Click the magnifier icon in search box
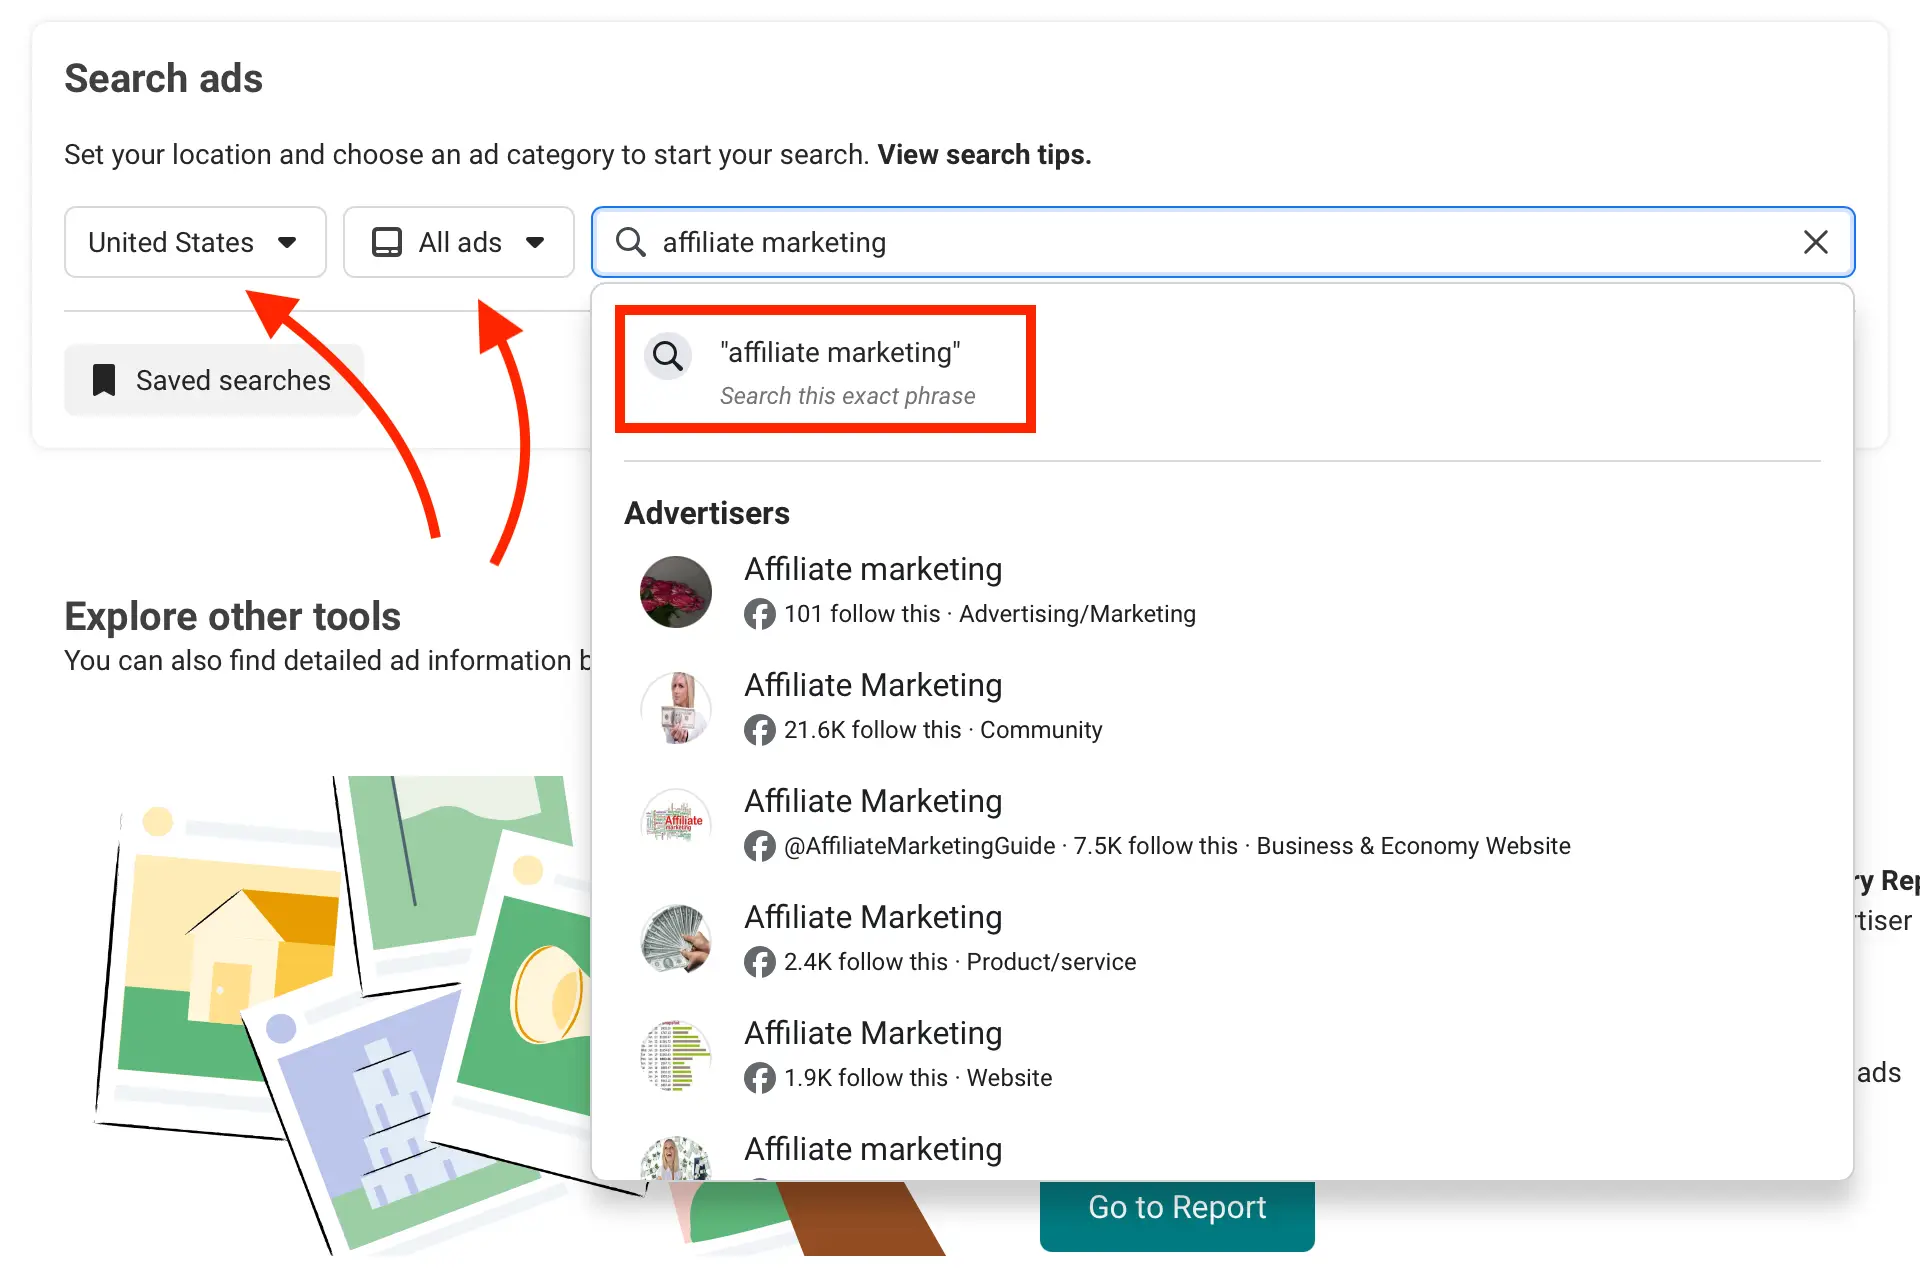The image size is (1920, 1272). (630, 242)
